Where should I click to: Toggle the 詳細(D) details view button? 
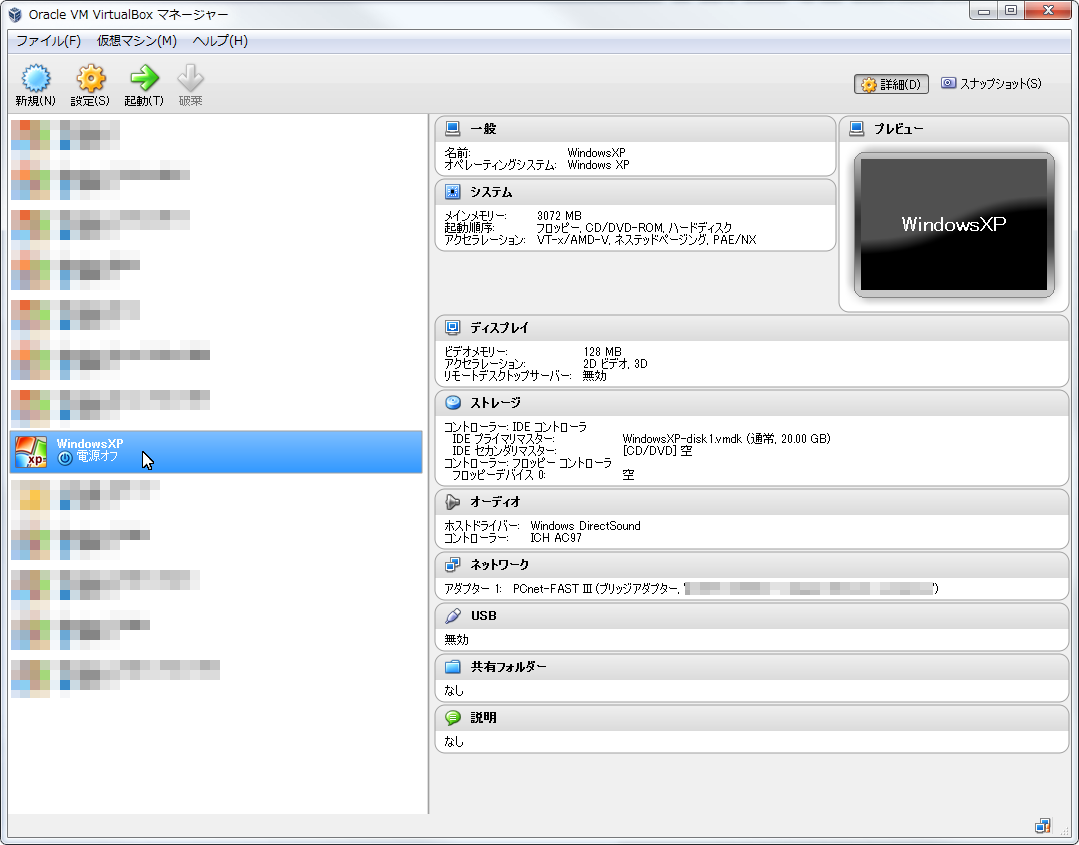(x=891, y=84)
